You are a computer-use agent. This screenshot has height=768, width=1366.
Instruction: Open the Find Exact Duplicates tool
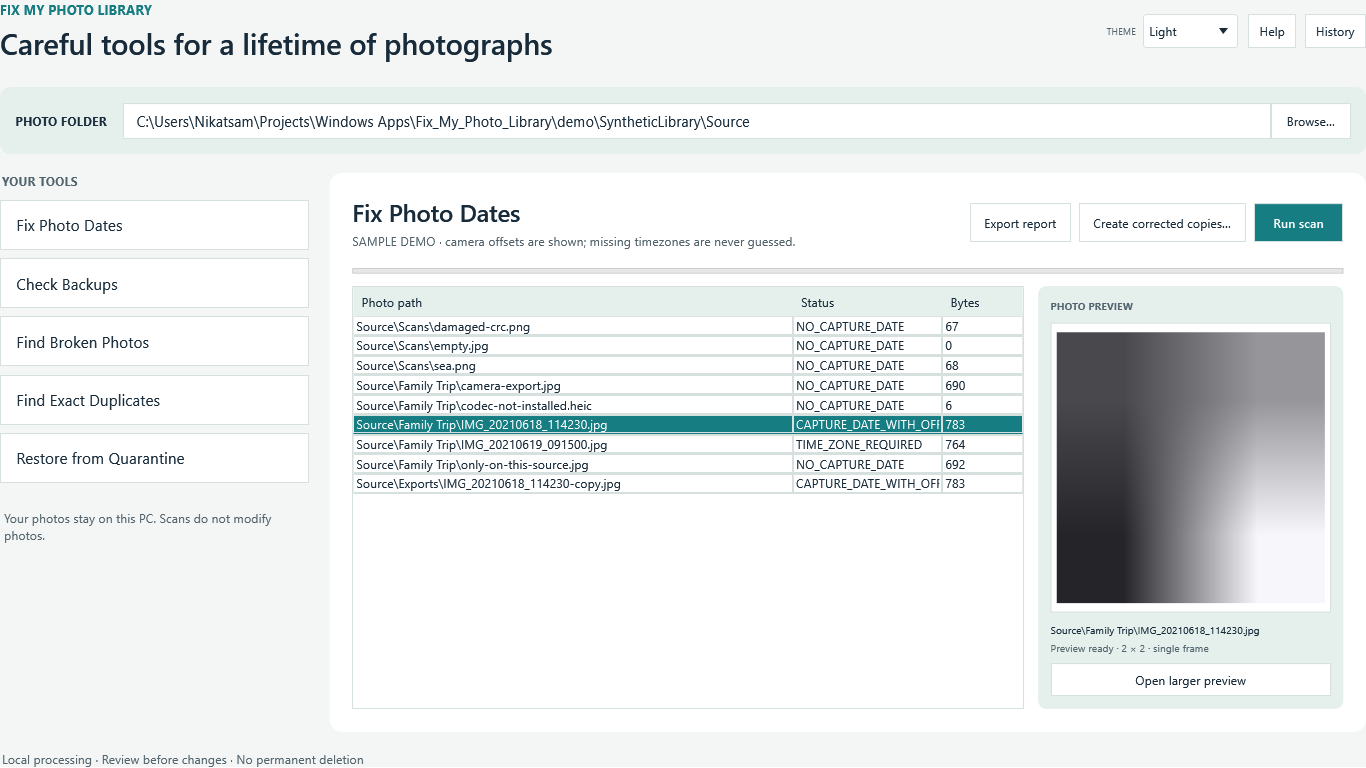click(x=154, y=400)
